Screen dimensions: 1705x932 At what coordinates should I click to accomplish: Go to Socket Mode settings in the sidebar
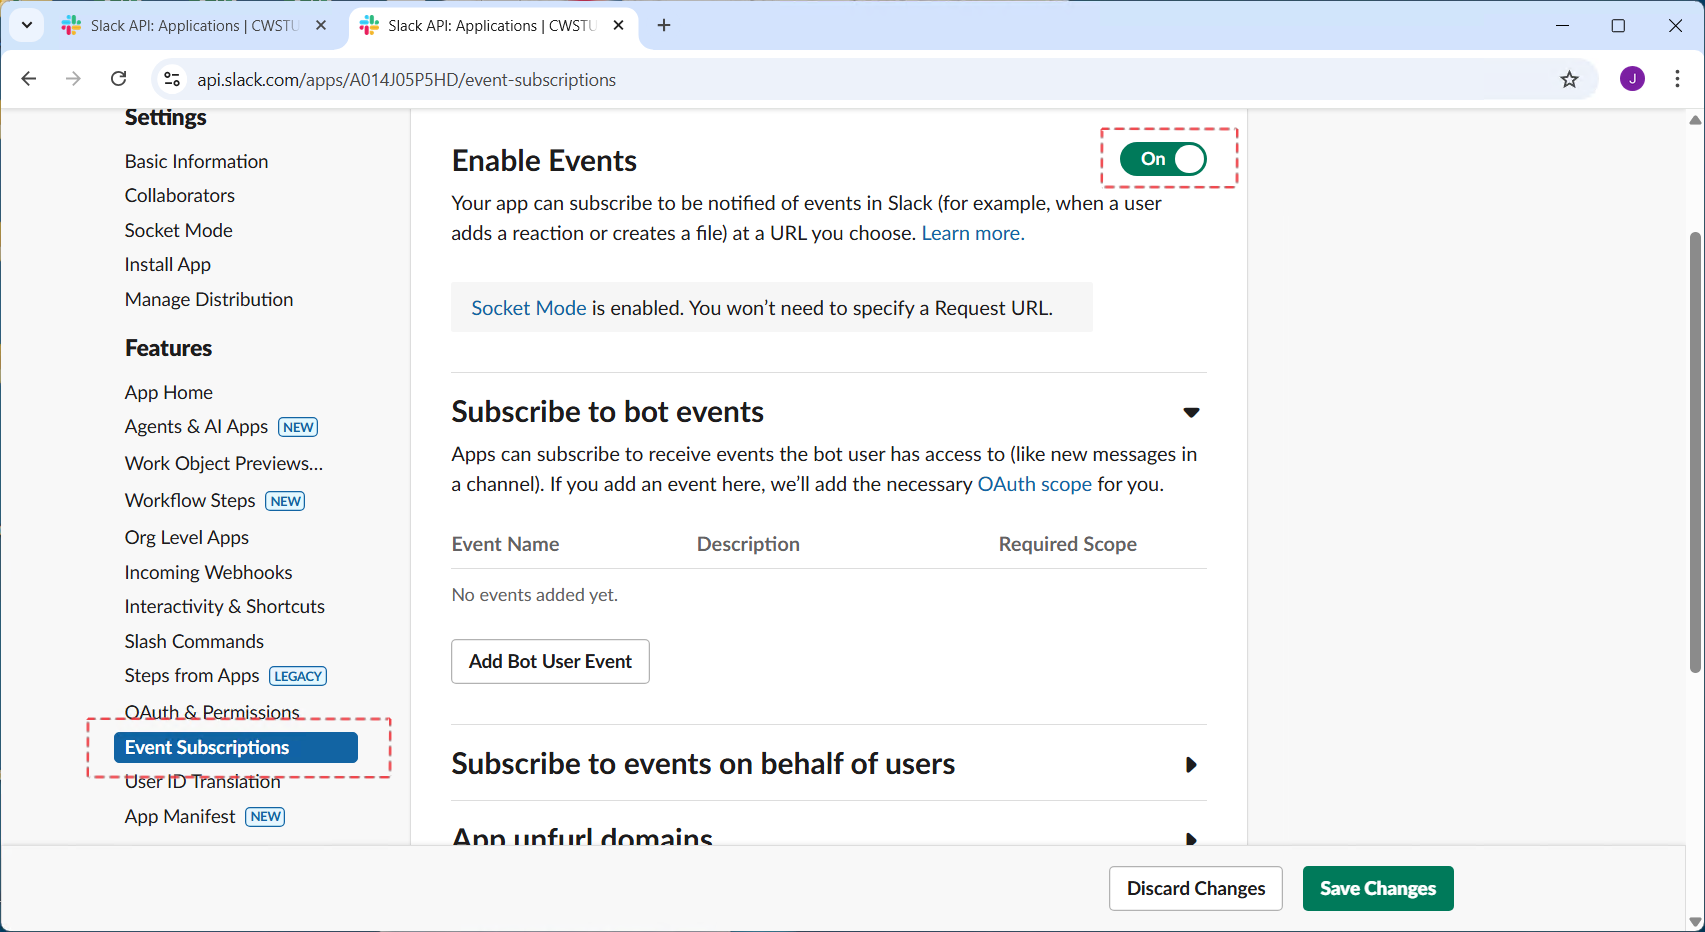(178, 230)
